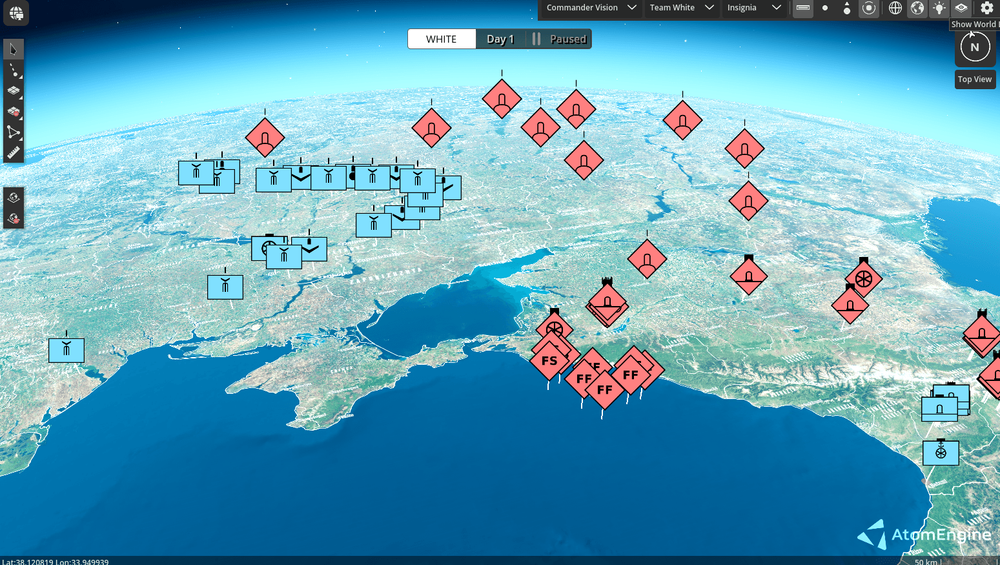The image size is (1000, 565).
Task: Open the globe network menu icon
Action: (16, 13)
